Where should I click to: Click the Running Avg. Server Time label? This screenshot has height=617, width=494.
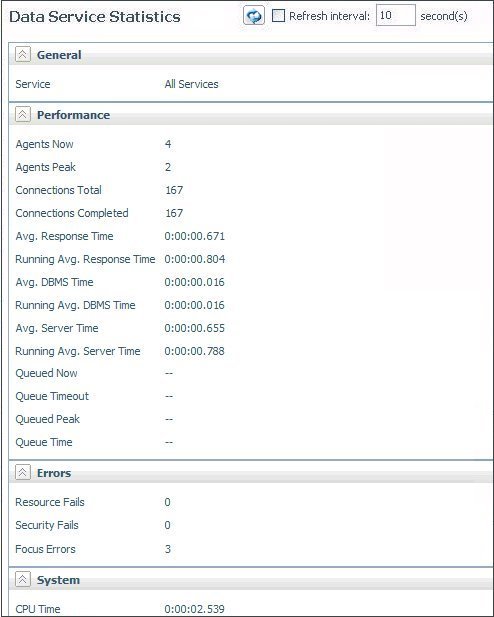pos(78,351)
